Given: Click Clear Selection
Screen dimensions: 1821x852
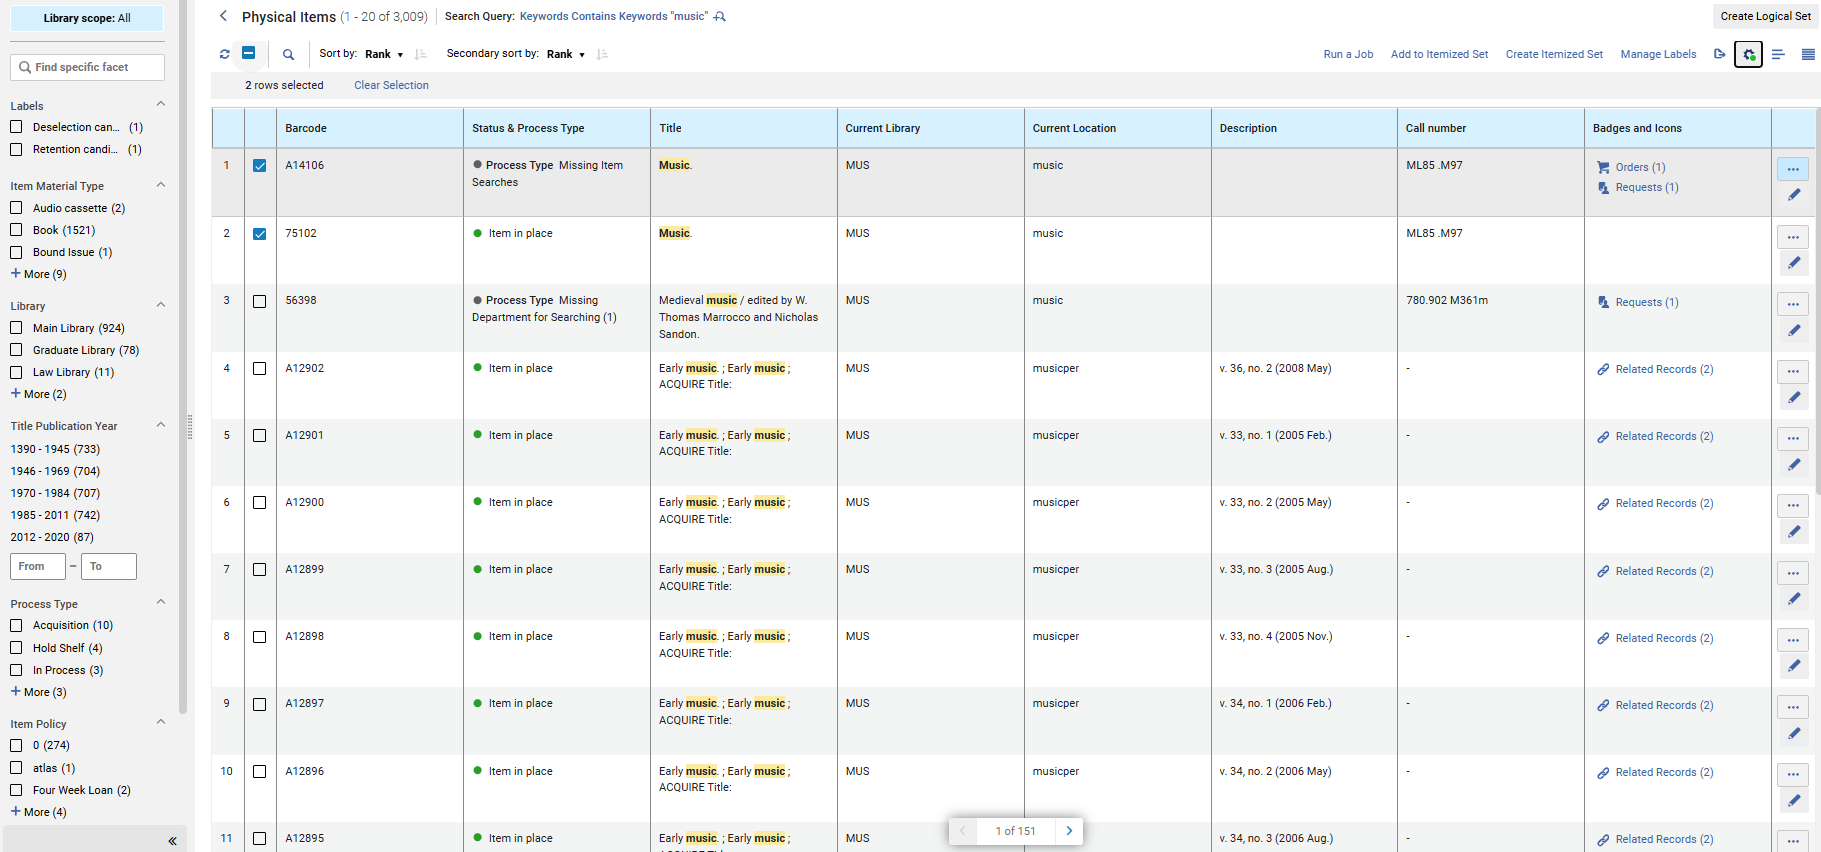Looking at the screenshot, I should 391,85.
